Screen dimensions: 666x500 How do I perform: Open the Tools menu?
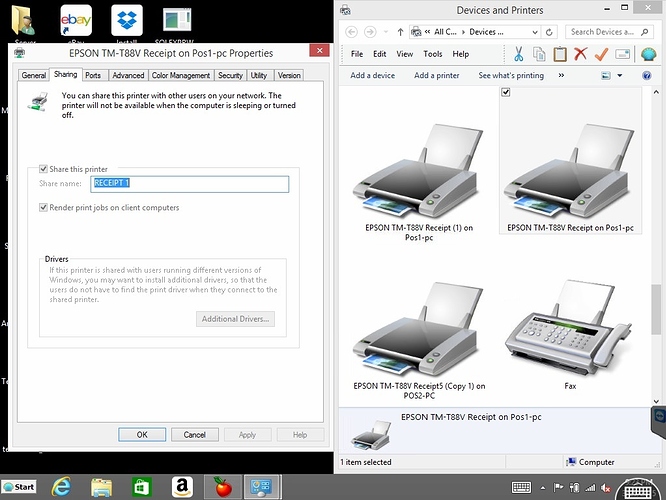pos(433,54)
